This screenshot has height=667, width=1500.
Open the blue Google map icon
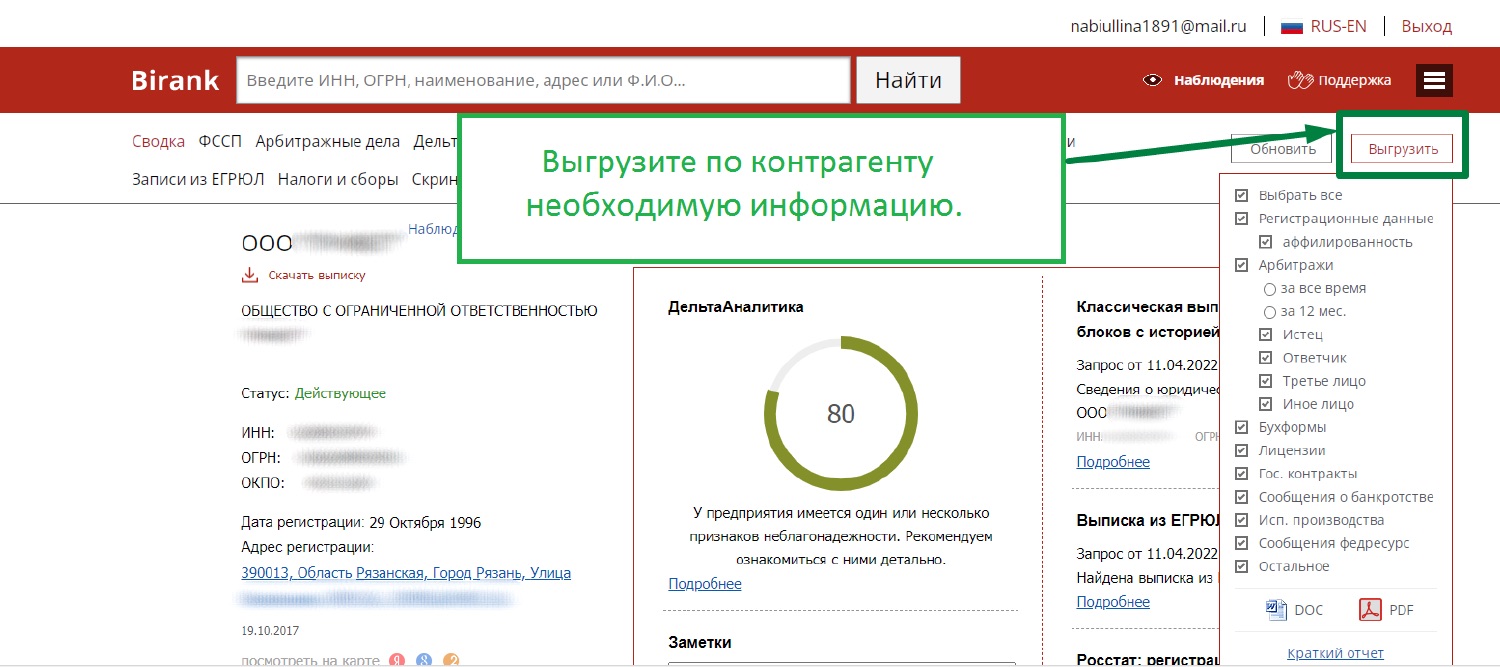coord(425,661)
